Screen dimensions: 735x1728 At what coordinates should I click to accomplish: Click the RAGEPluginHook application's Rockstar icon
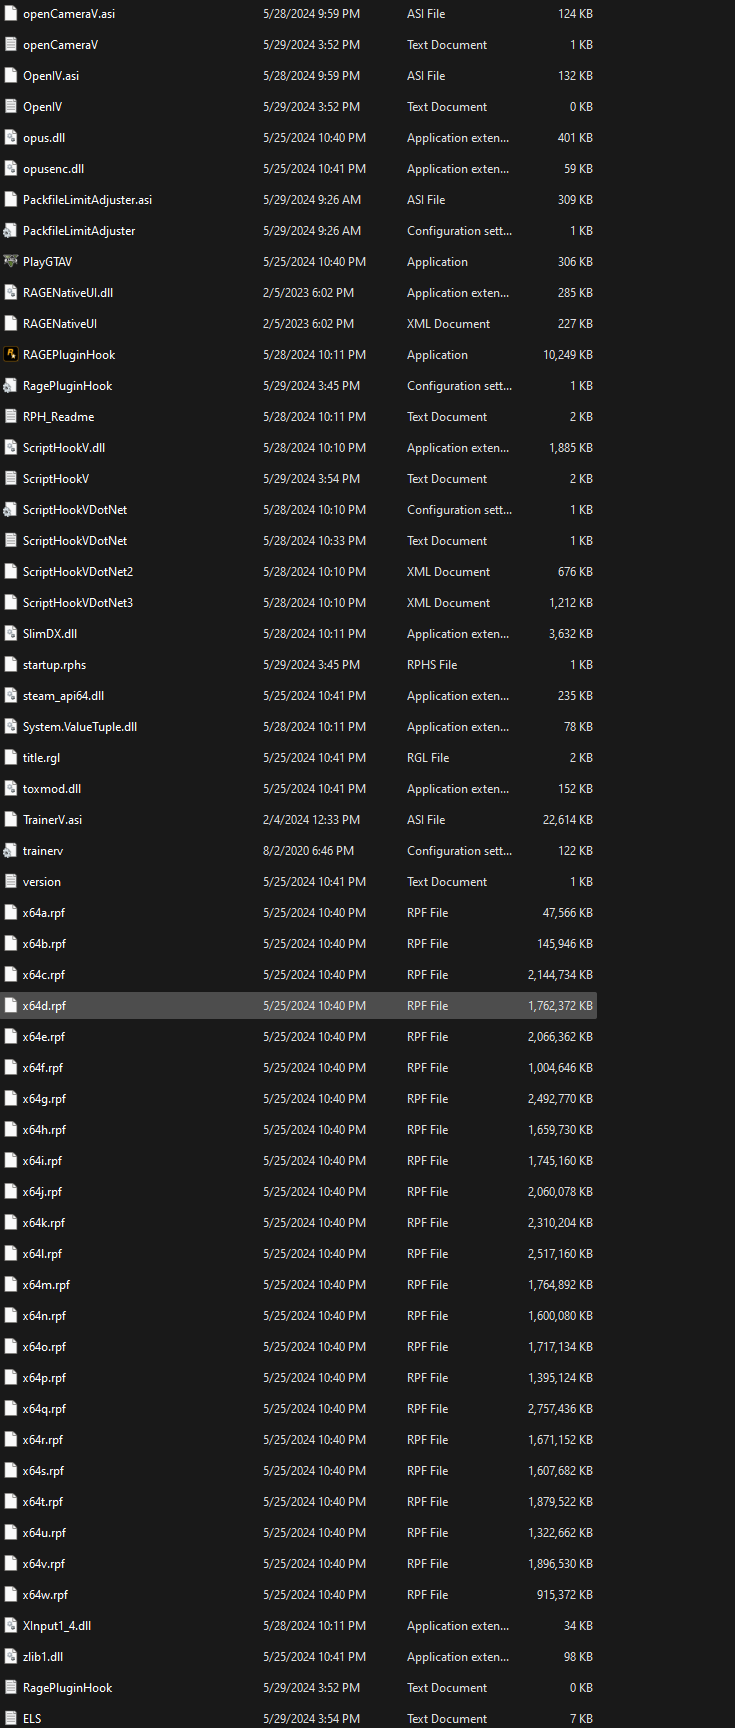[11, 355]
